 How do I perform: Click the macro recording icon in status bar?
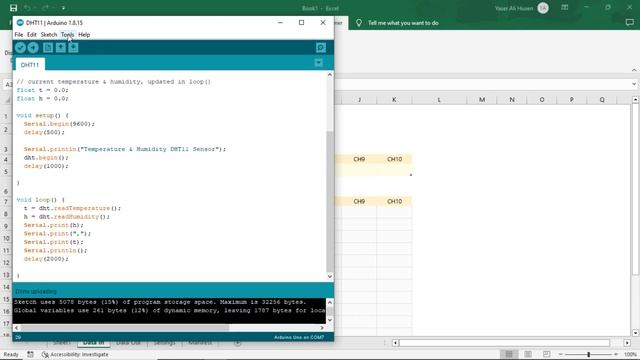pyautogui.click(x=30, y=354)
